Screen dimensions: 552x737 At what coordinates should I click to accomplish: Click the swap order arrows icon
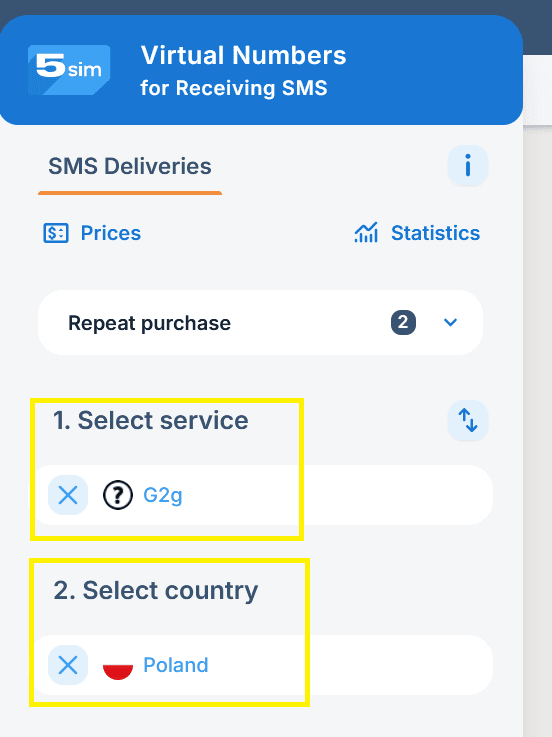[x=467, y=420]
